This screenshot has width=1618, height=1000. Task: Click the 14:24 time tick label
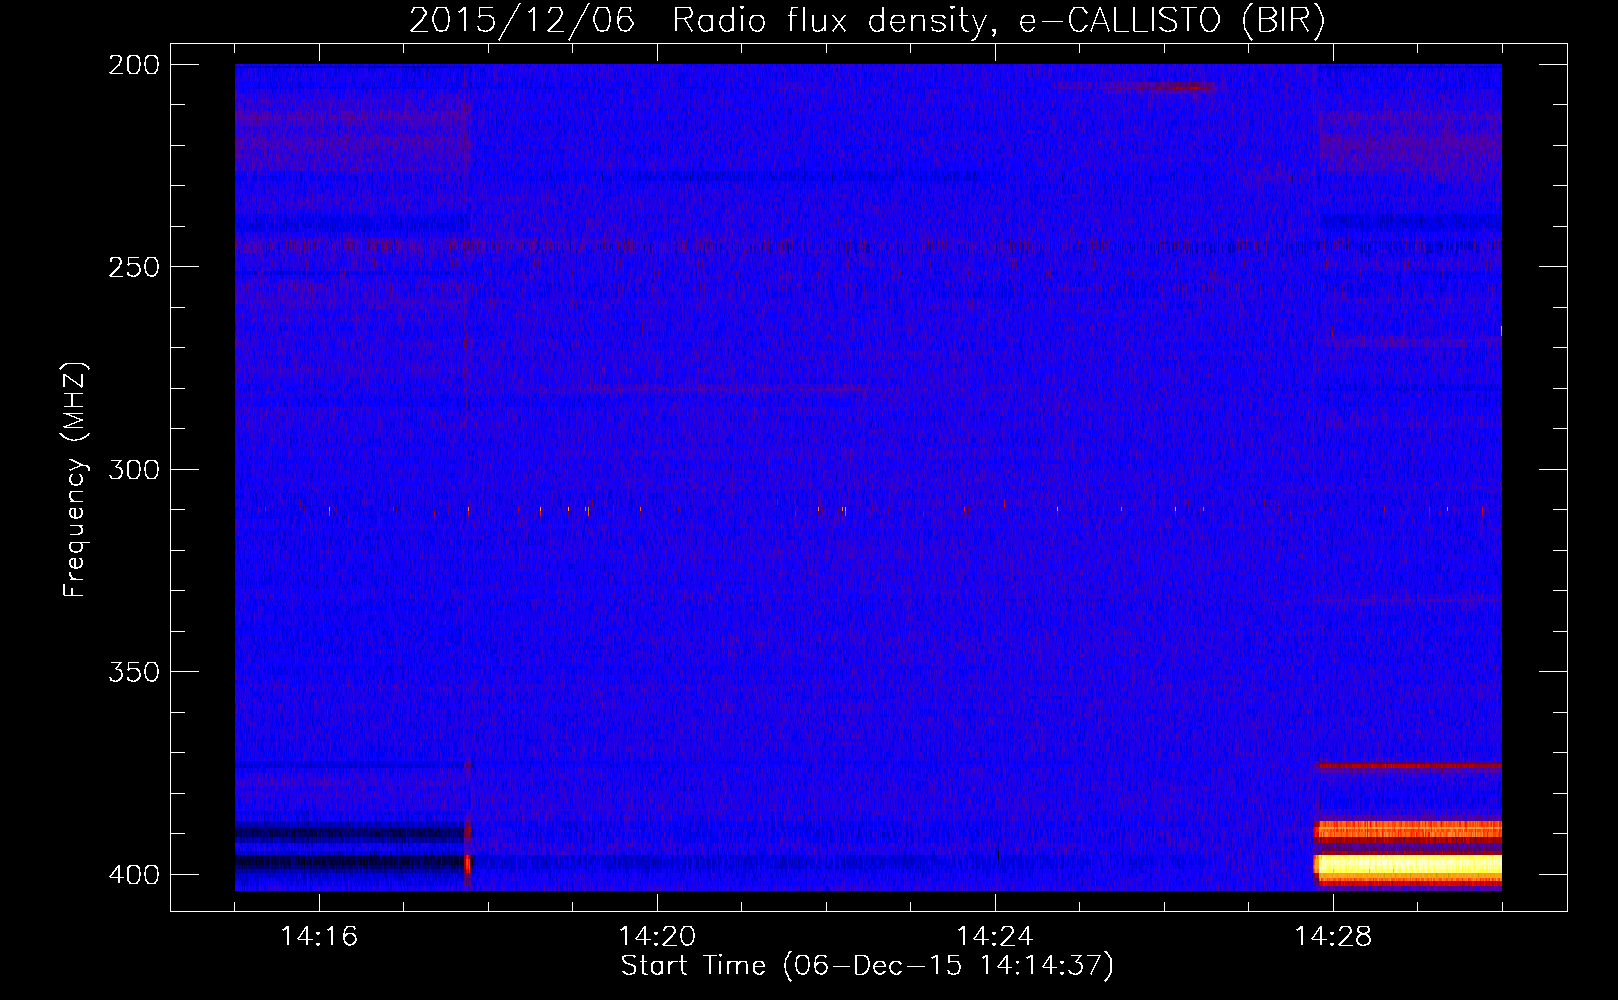point(995,937)
